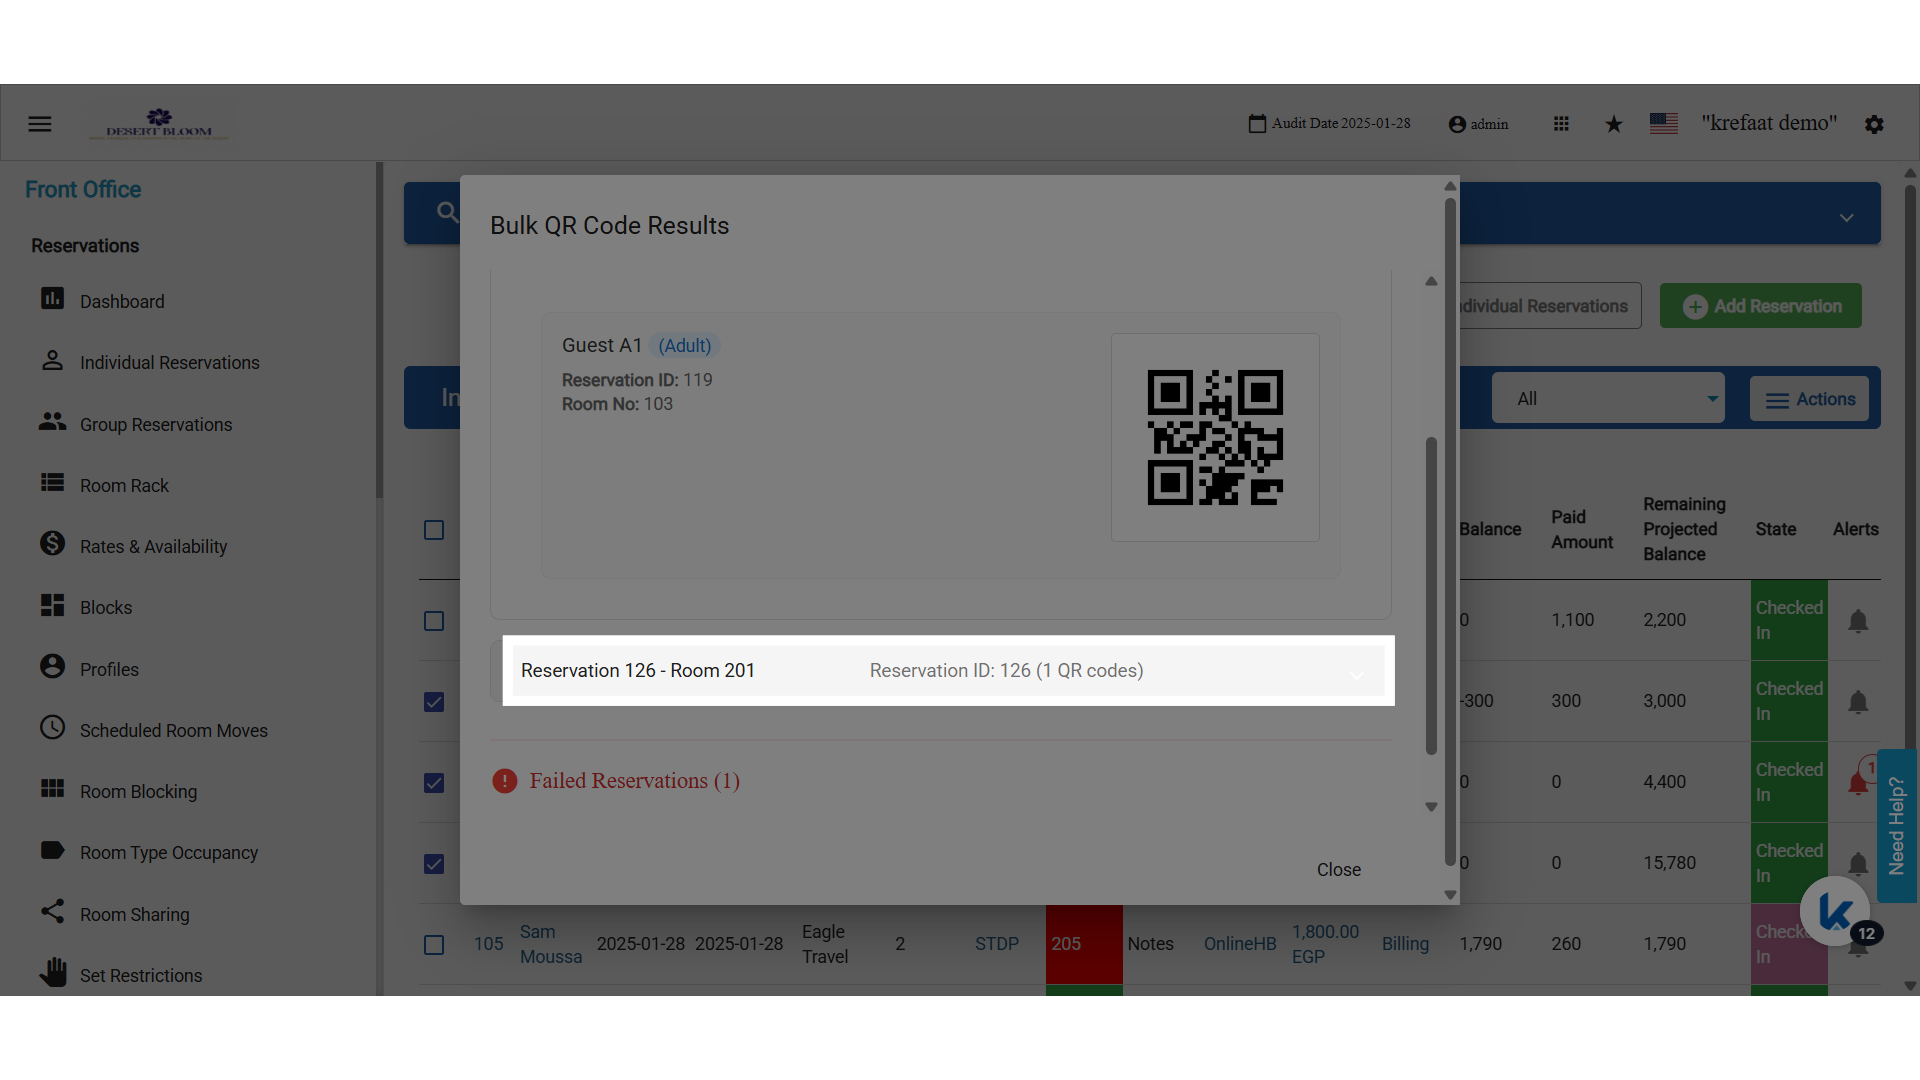This screenshot has width=1920, height=1080.
Task: Open the Actions menu button
Action: (1809, 399)
